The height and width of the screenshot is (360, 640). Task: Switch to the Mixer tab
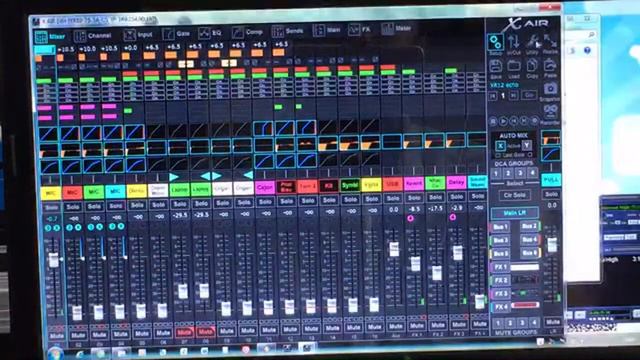[x=51, y=37]
